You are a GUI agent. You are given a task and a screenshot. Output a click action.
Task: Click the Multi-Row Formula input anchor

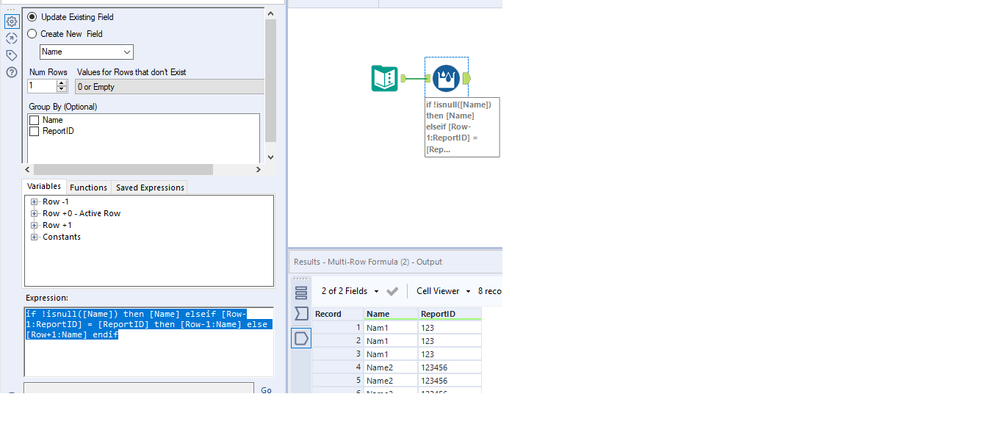click(429, 78)
